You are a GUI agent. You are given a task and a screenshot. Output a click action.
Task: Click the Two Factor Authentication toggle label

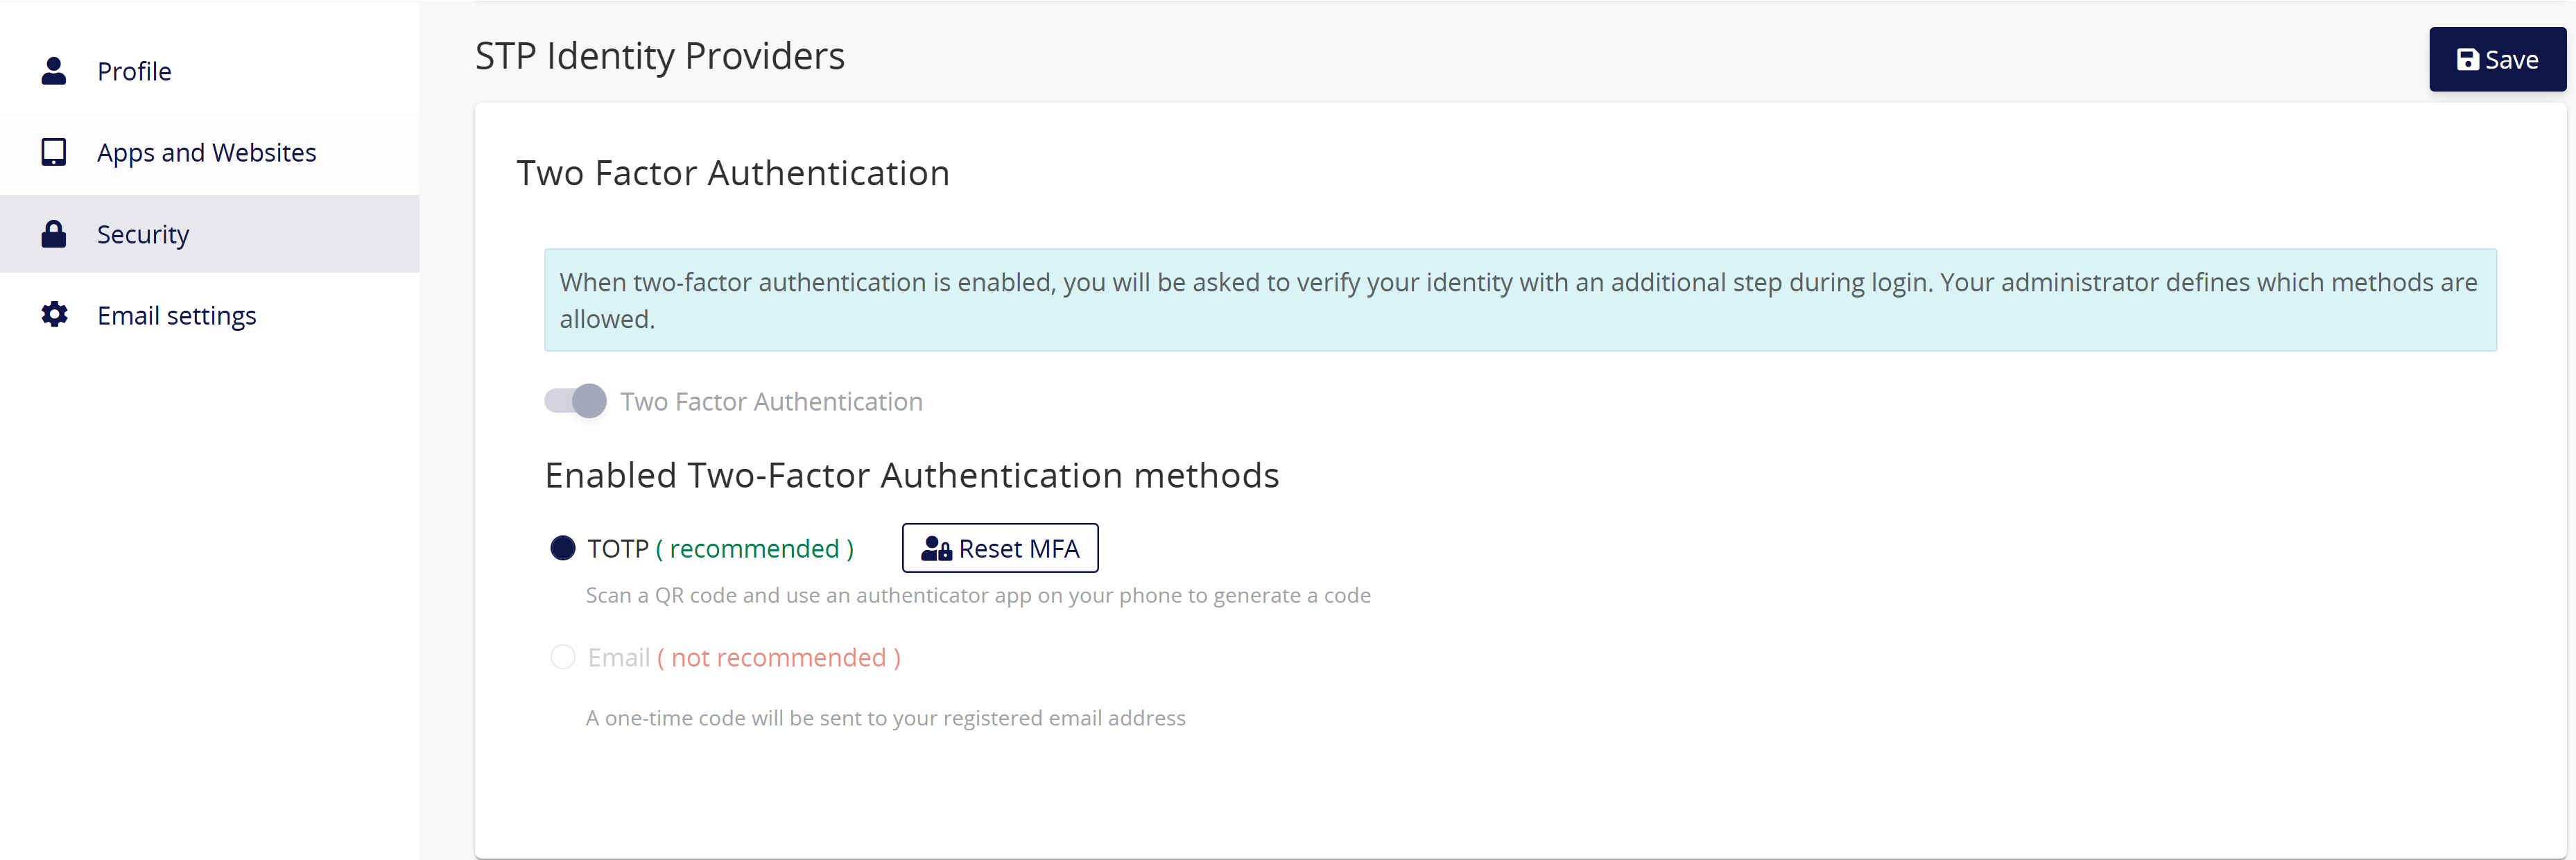coord(771,402)
